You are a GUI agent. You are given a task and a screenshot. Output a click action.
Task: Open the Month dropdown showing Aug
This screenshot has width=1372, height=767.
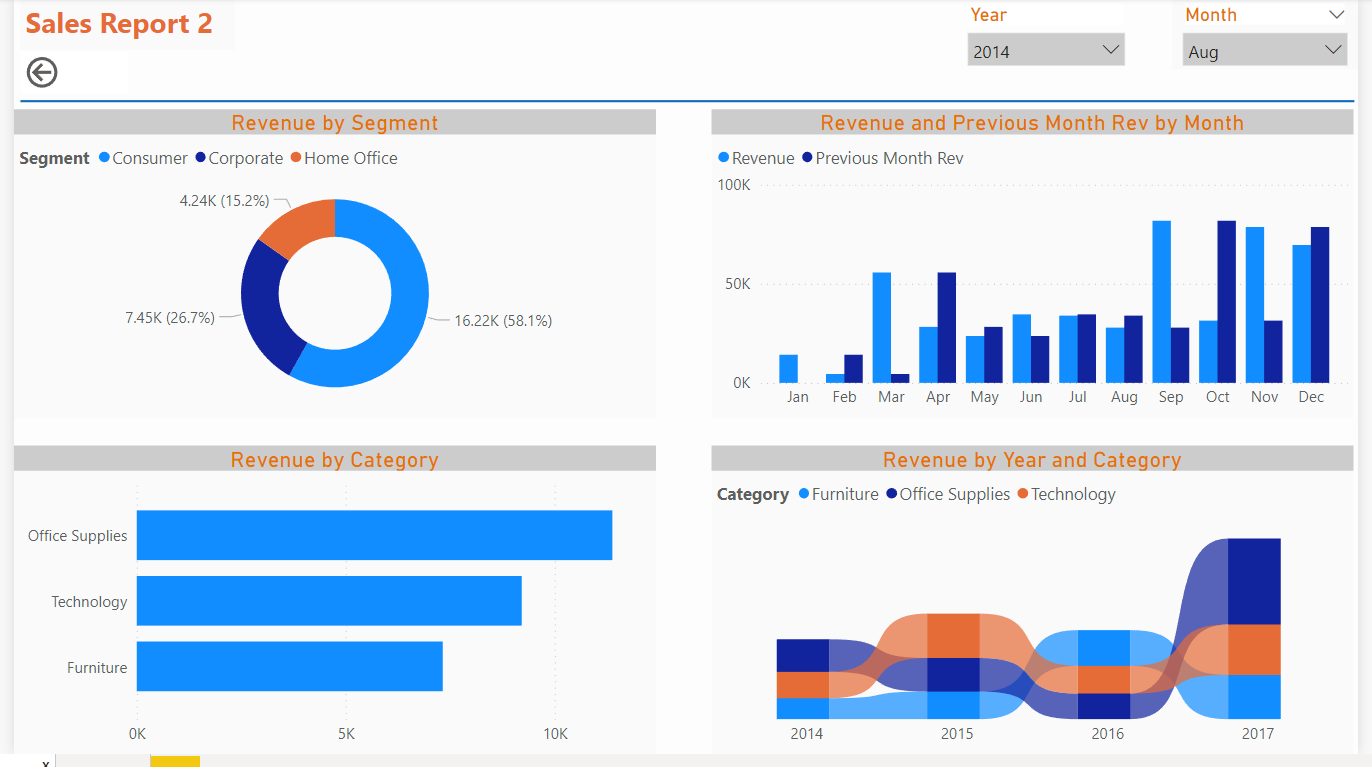click(x=1265, y=50)
